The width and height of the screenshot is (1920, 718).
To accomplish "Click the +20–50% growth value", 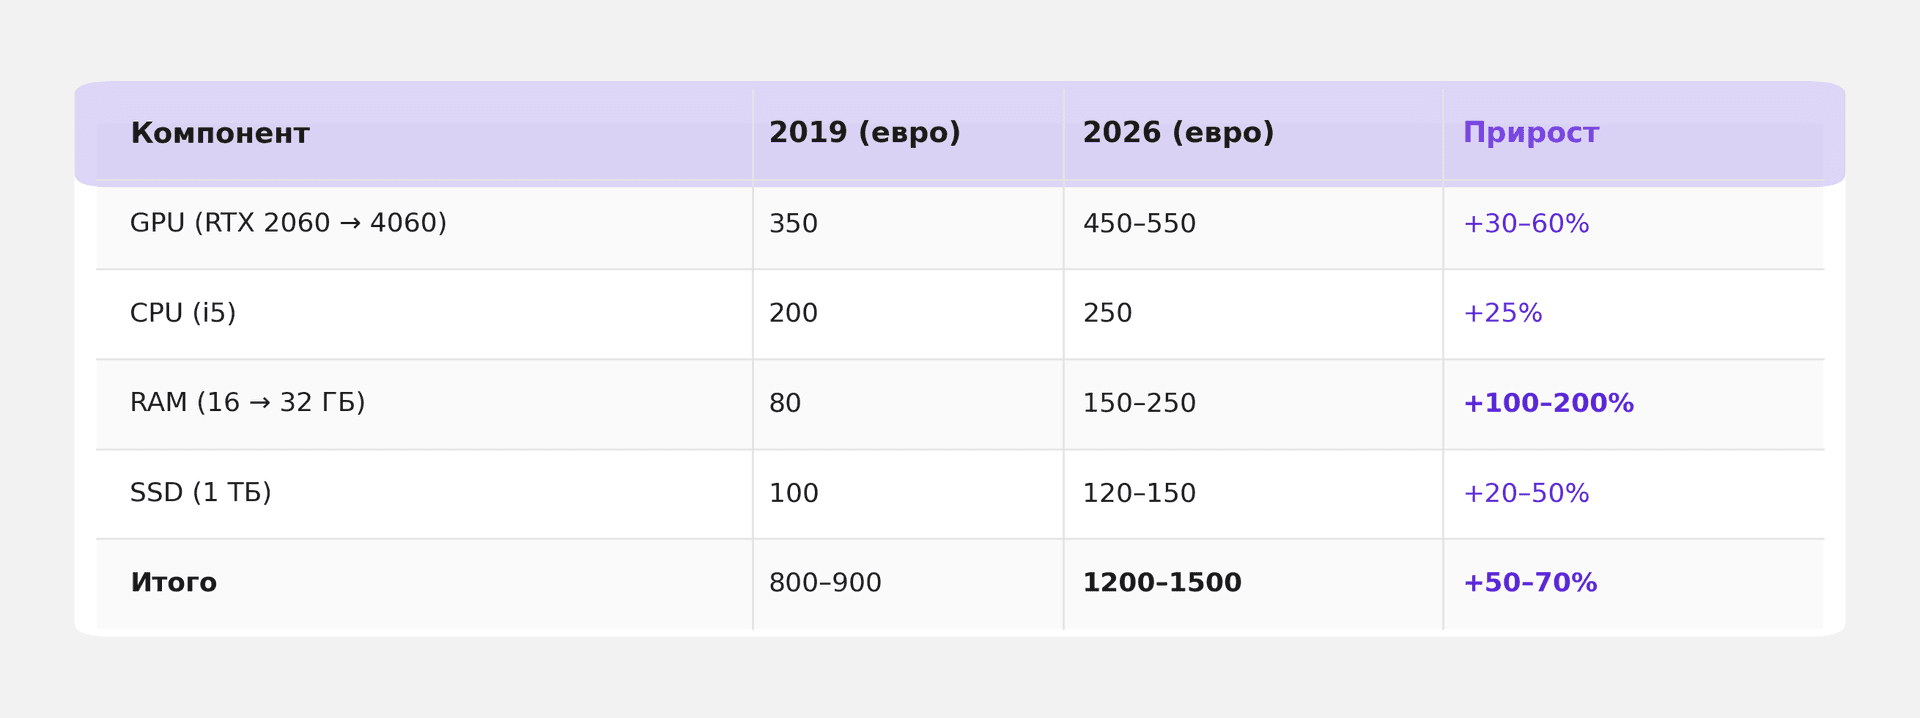I will coord(1525,494).
